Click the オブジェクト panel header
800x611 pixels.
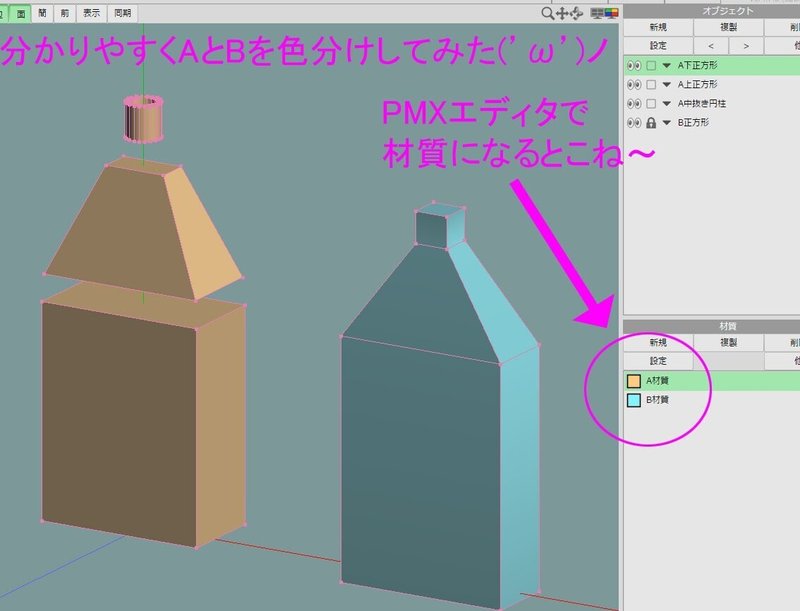click(x=712, y=11)
